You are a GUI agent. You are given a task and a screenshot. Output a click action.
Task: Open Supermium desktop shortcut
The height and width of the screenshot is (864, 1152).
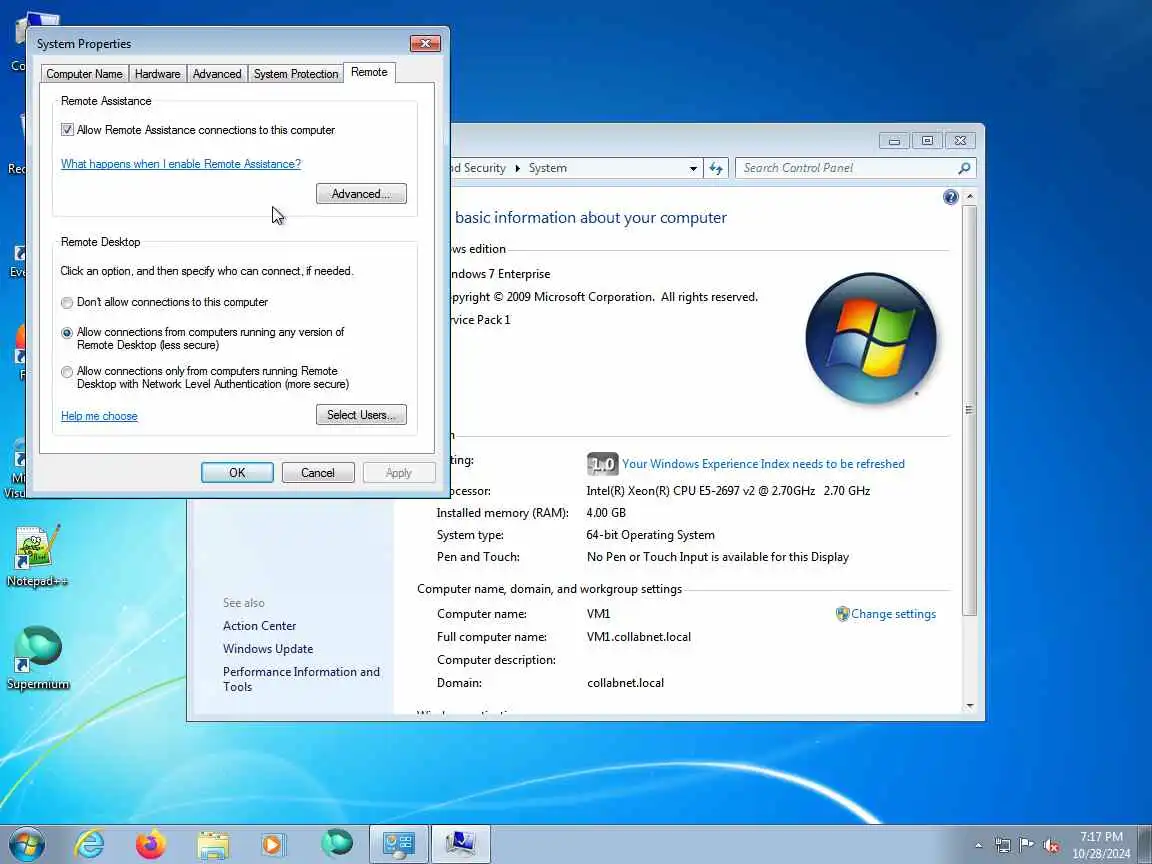38,658
